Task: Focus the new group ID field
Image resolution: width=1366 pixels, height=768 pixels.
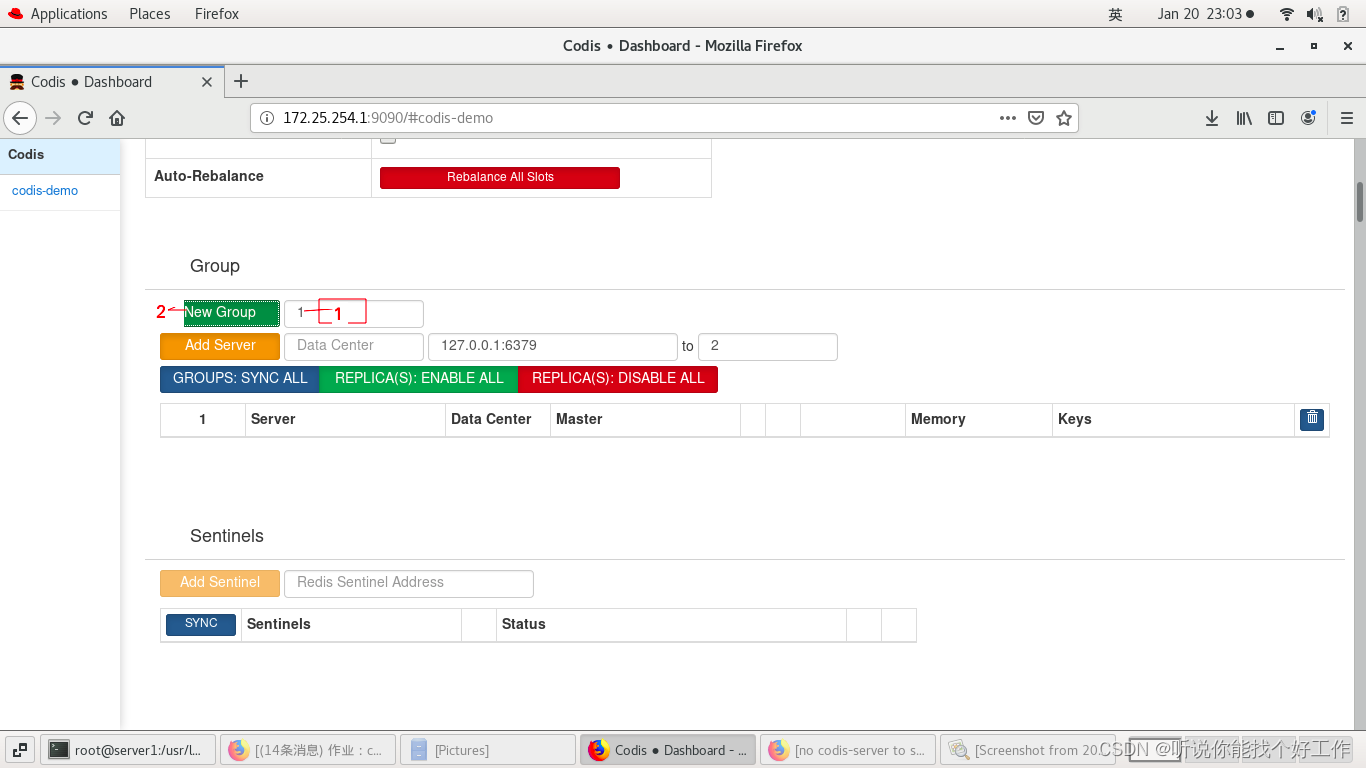Action: pos(354,313)
